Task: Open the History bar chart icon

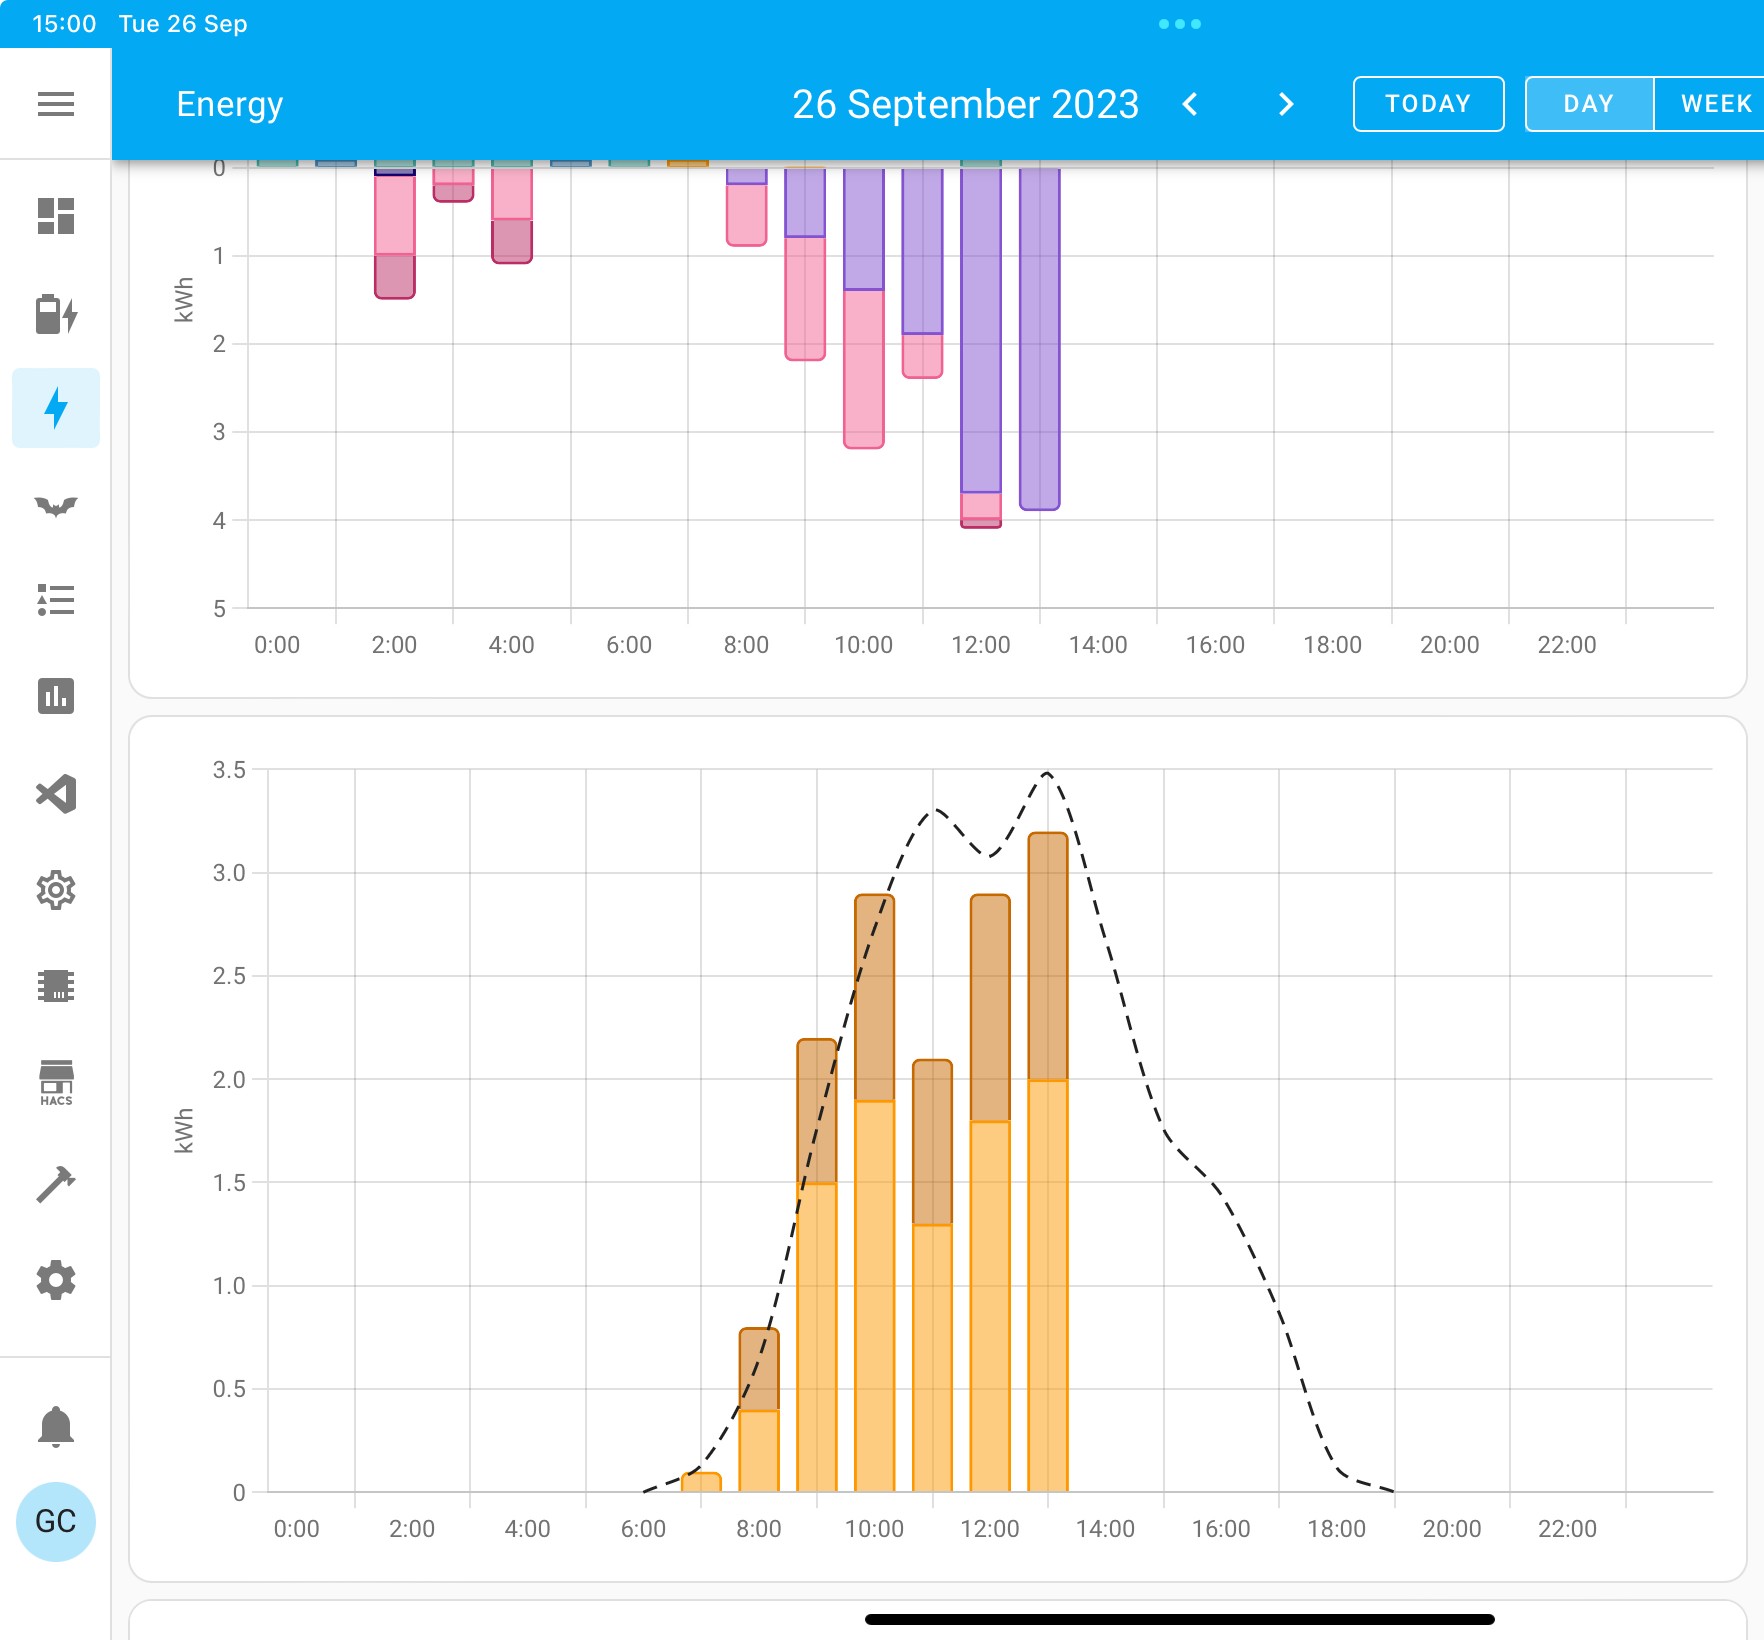Action: click(x=56, y=696)
